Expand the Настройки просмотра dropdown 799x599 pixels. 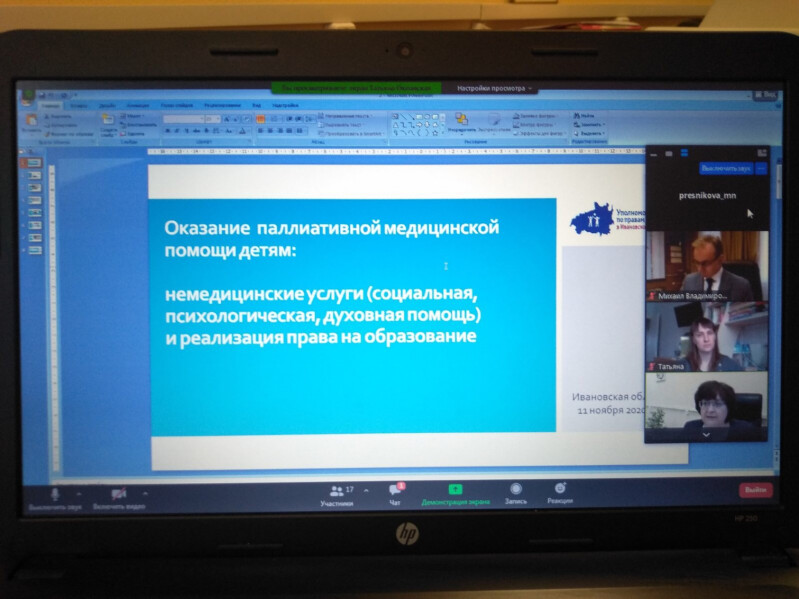pyautogui.click(x=496, y=88)
